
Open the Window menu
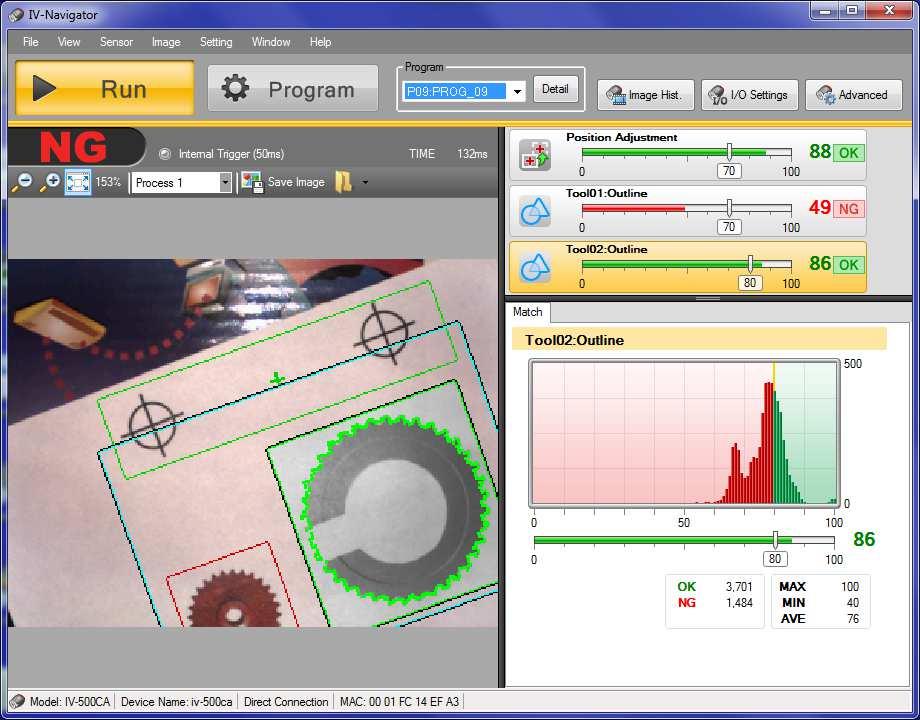click(x=271, y=42)
